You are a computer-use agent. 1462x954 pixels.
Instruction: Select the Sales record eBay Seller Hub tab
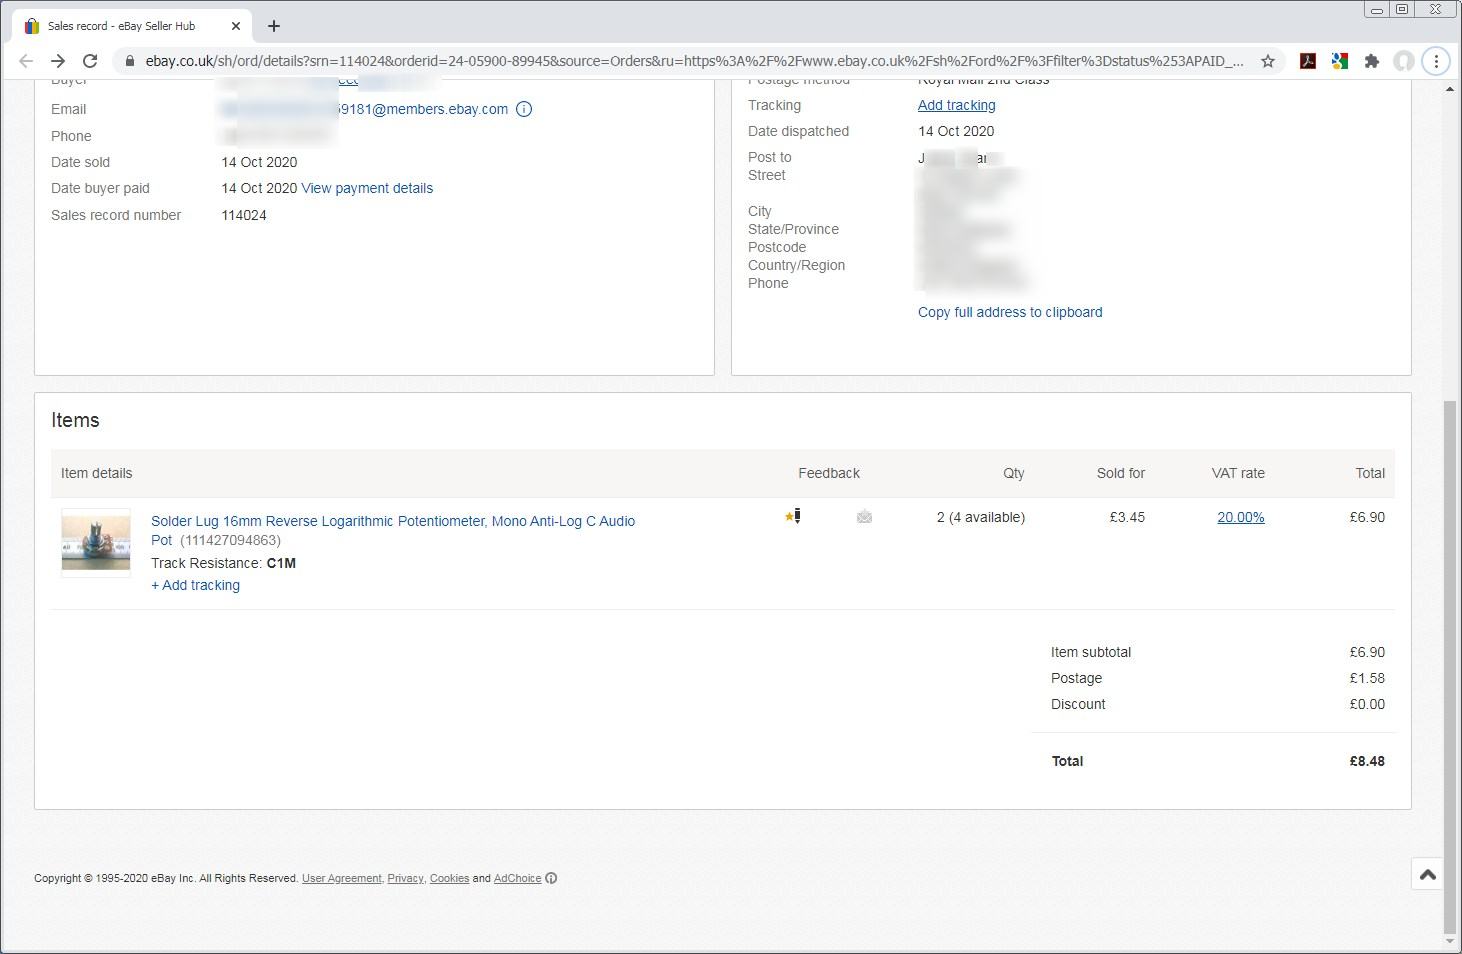pos(120,25)
